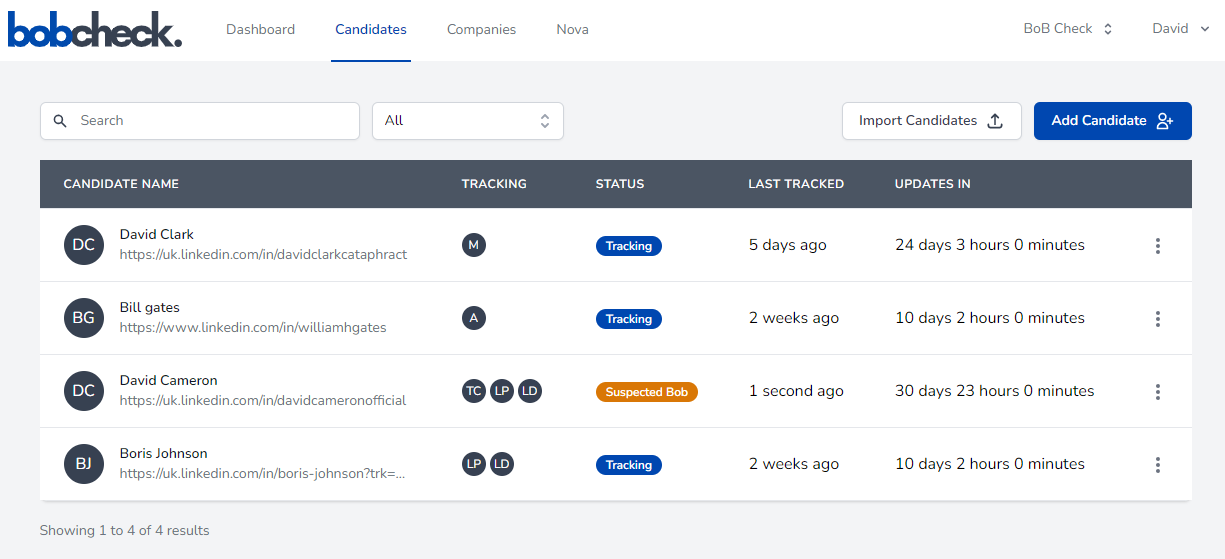Click the bobcheck logo
The height and width of the screenshot is (559, 1225).
pos(95,30)
